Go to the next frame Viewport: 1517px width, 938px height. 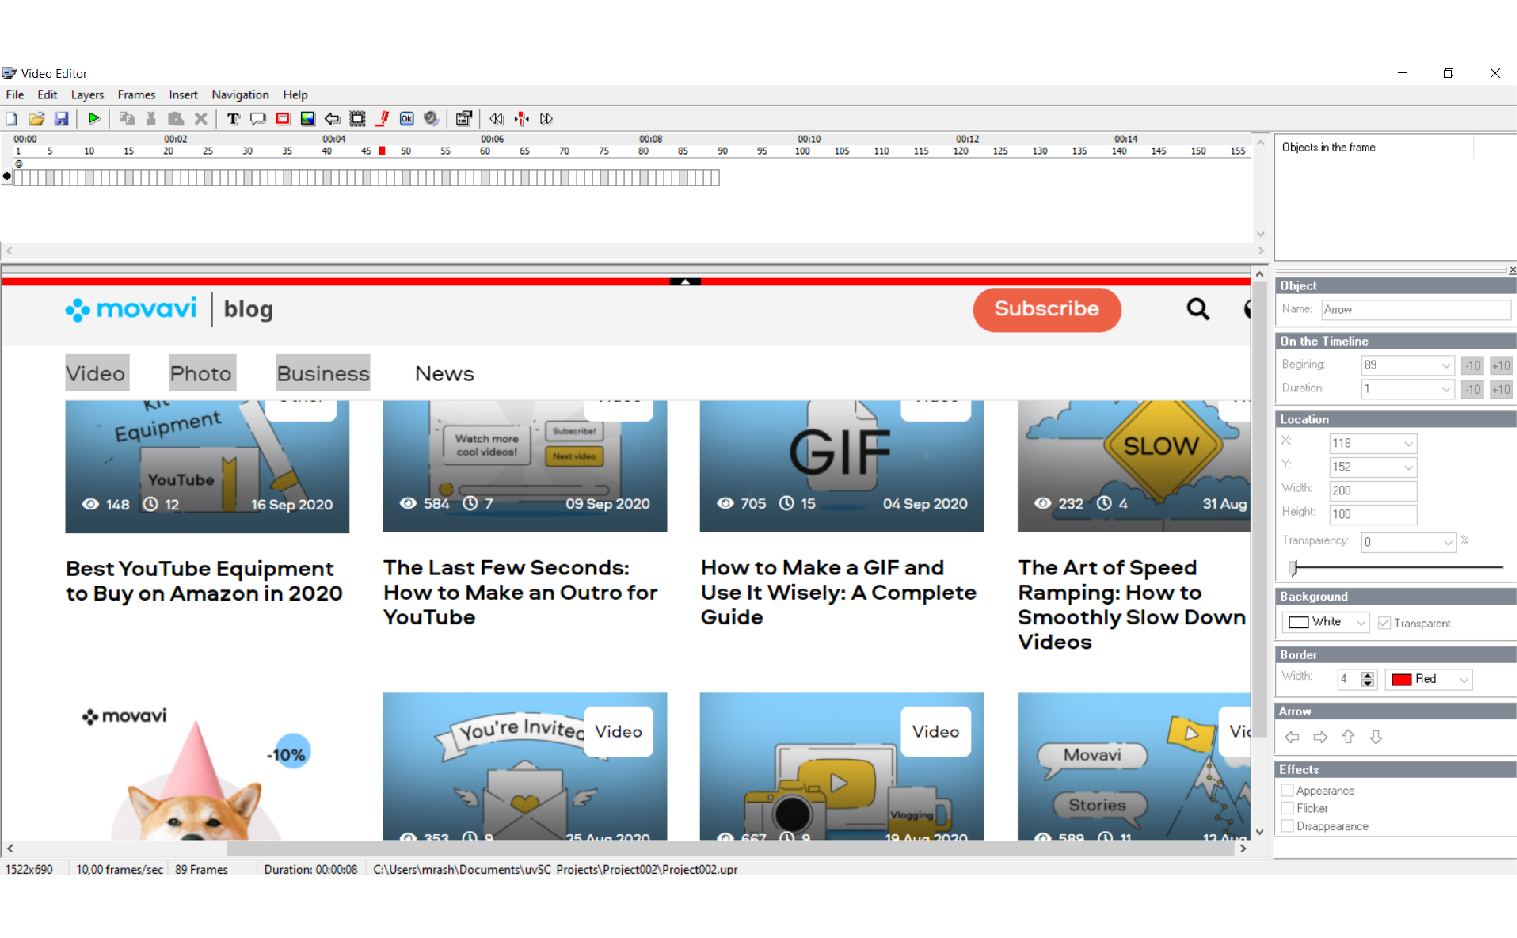[546, 119]
